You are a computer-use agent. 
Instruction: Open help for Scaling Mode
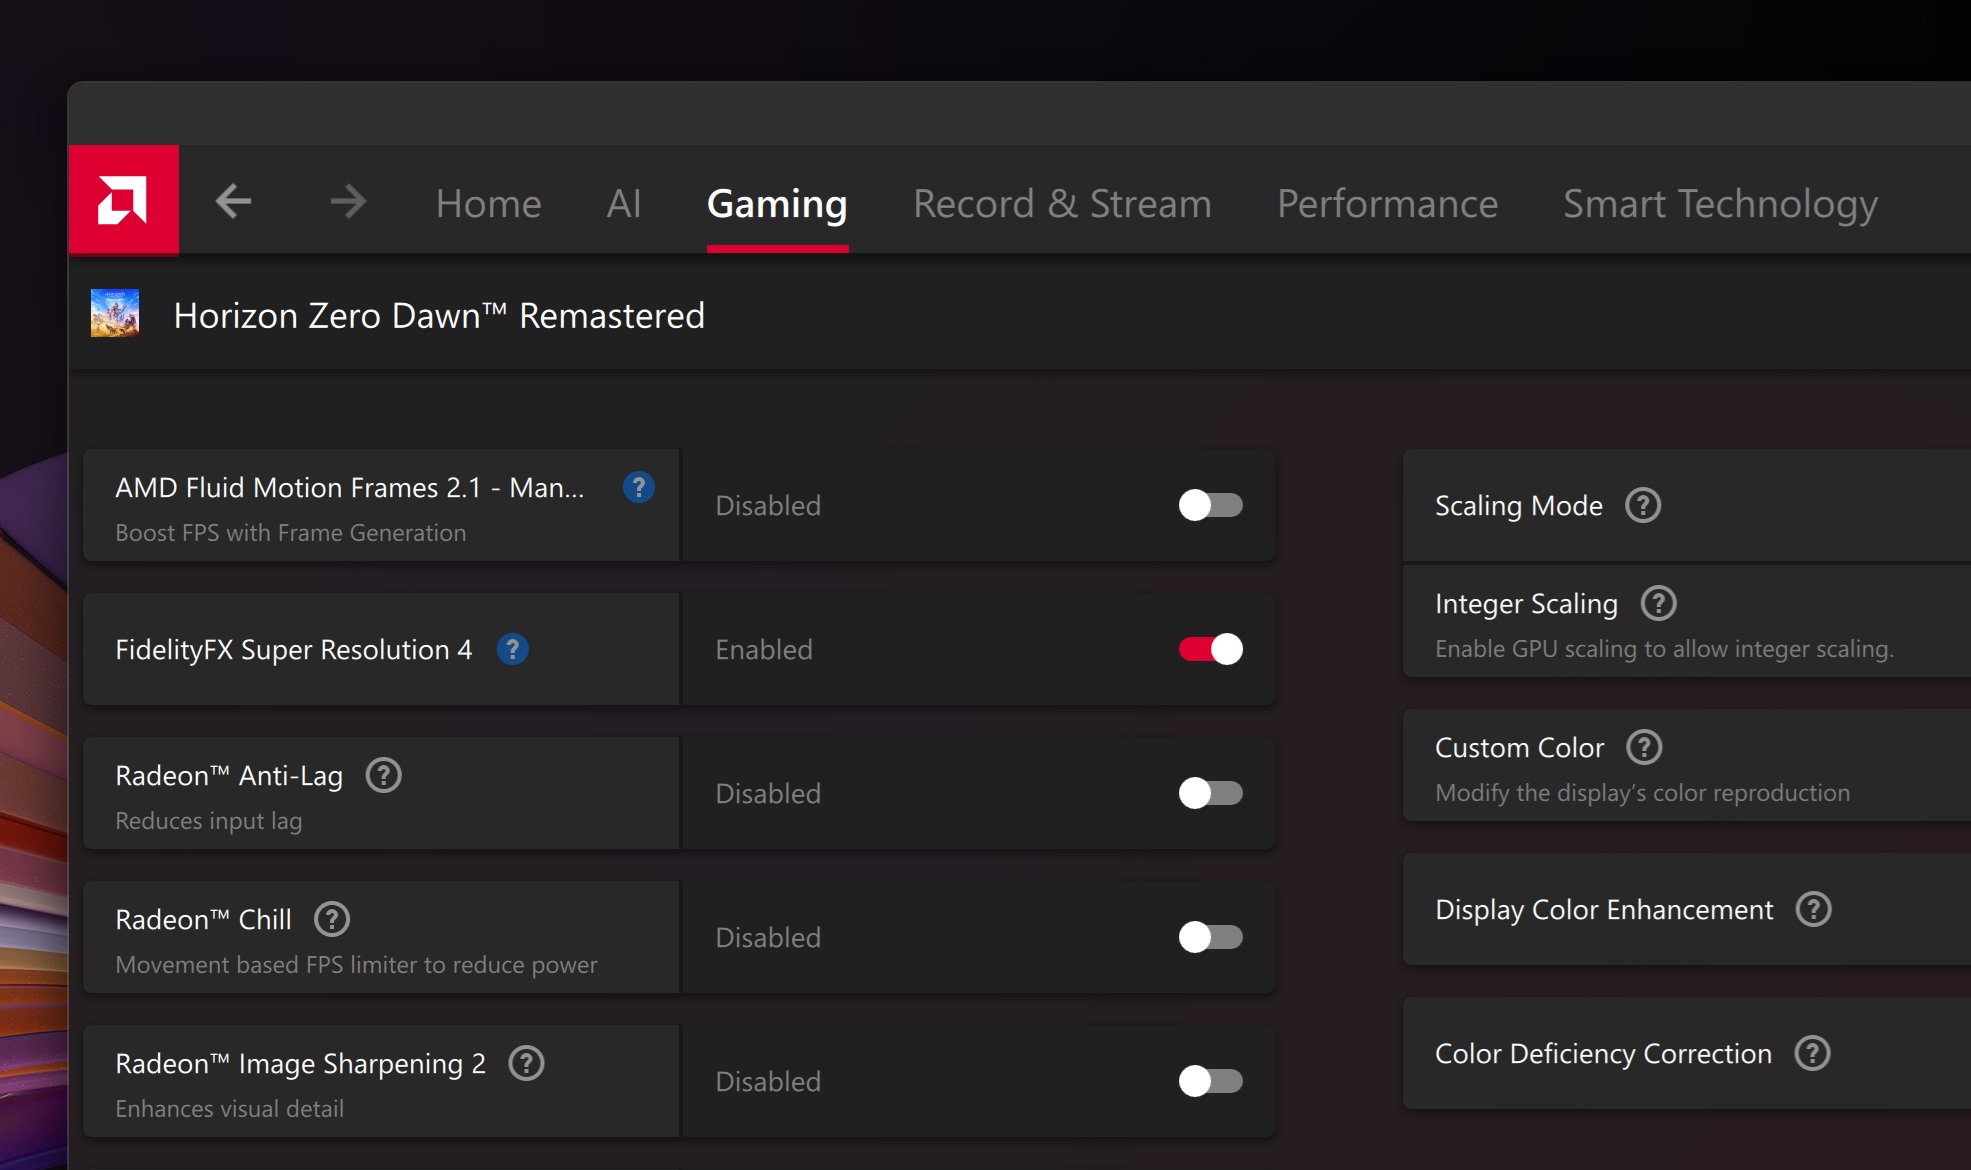point(1643,505)
